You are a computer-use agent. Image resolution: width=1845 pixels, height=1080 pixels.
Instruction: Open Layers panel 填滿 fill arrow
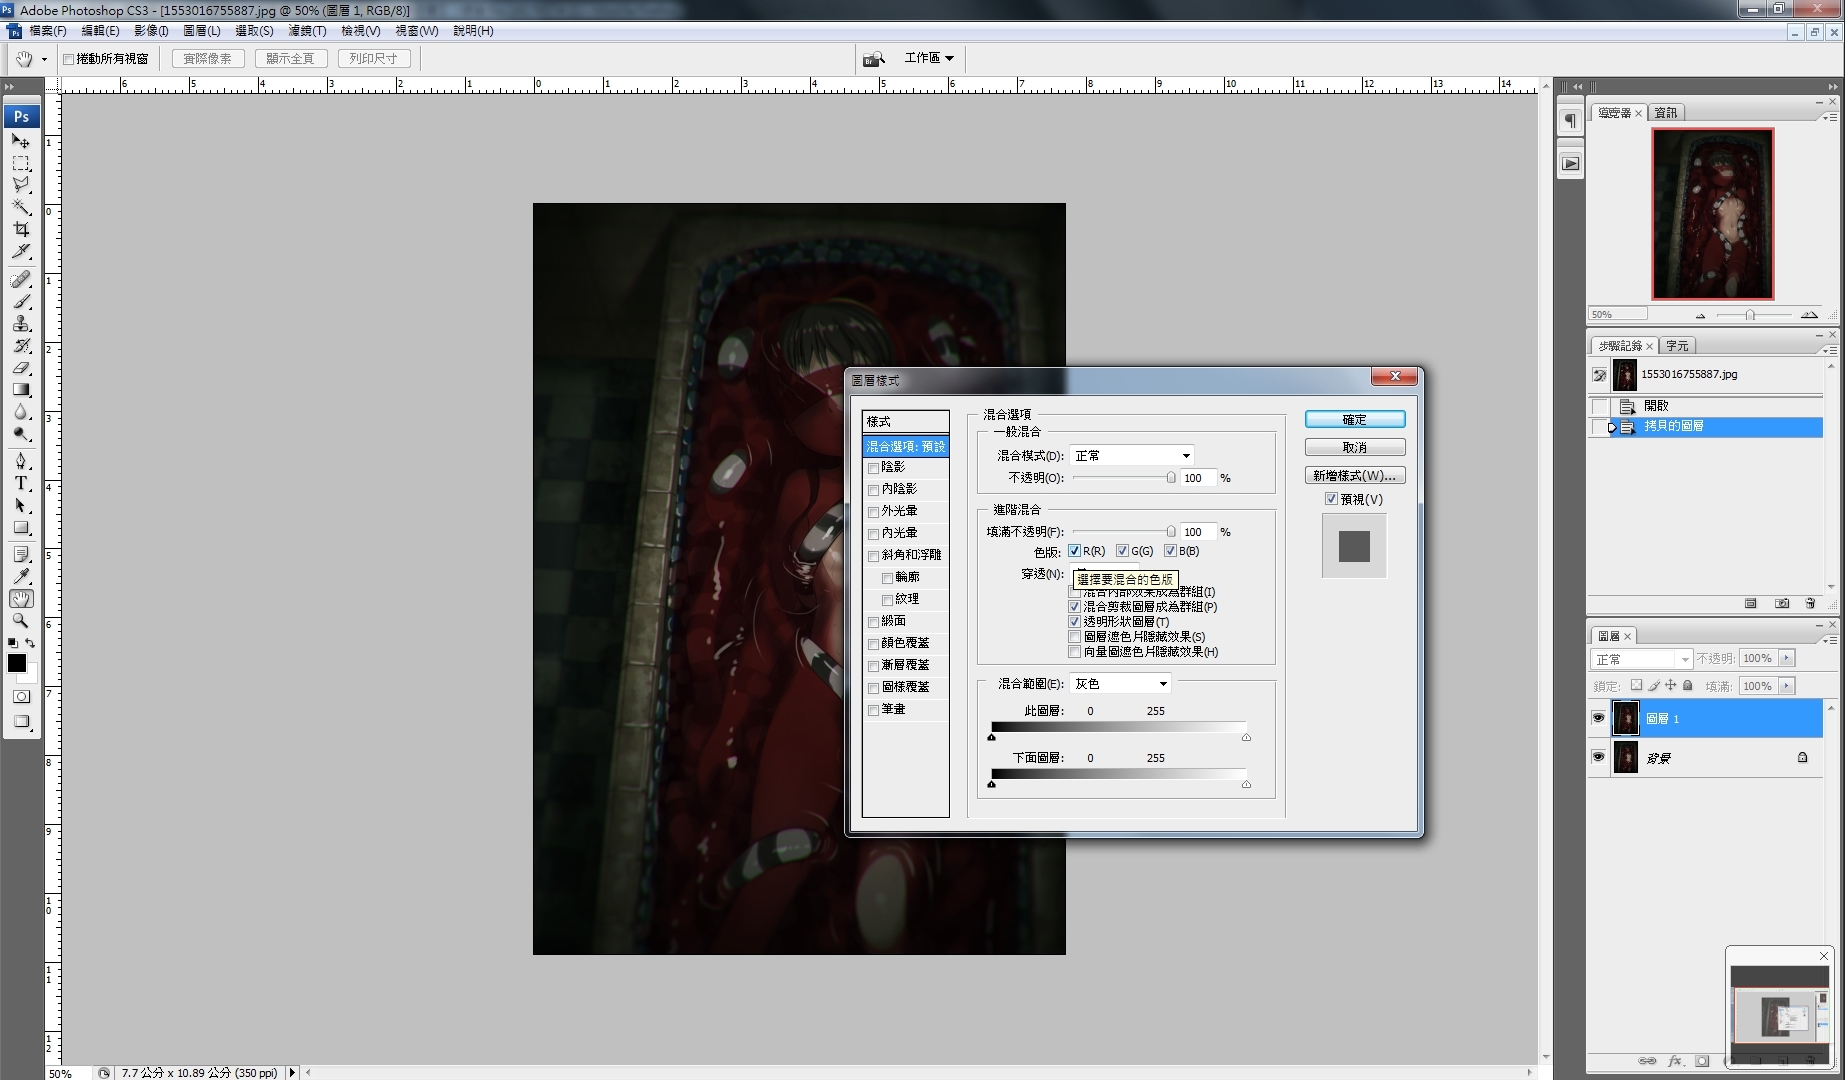[x=1787, y=686]
